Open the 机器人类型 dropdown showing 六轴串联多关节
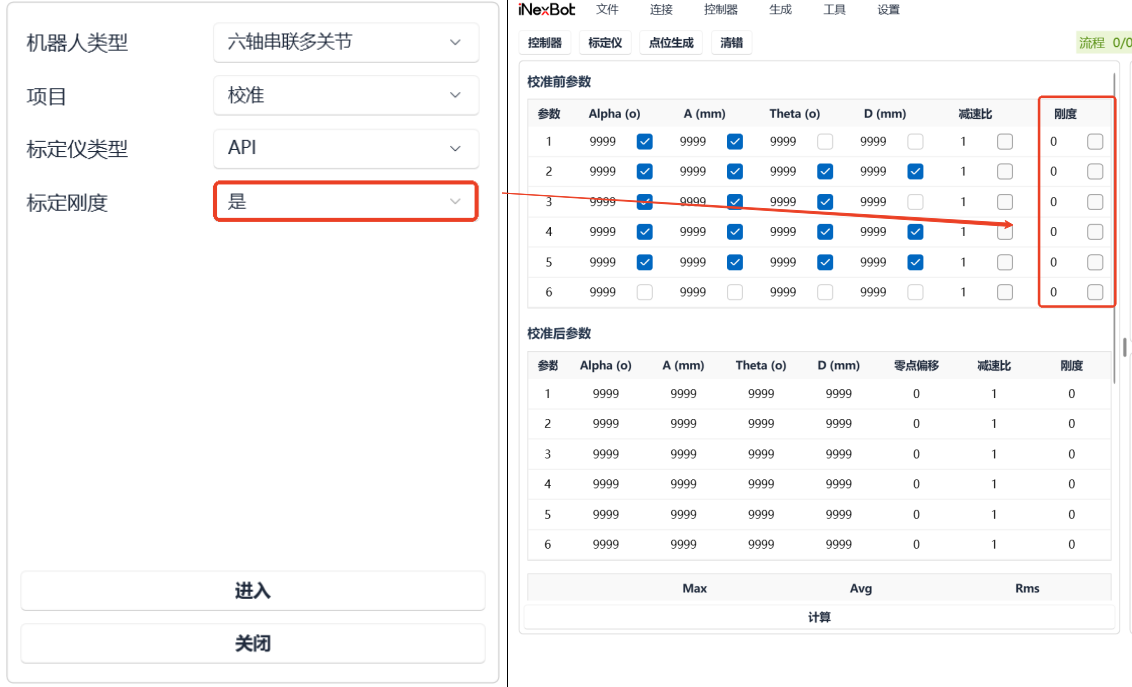Screen dimensions: 1132x687 coord(346,43)
